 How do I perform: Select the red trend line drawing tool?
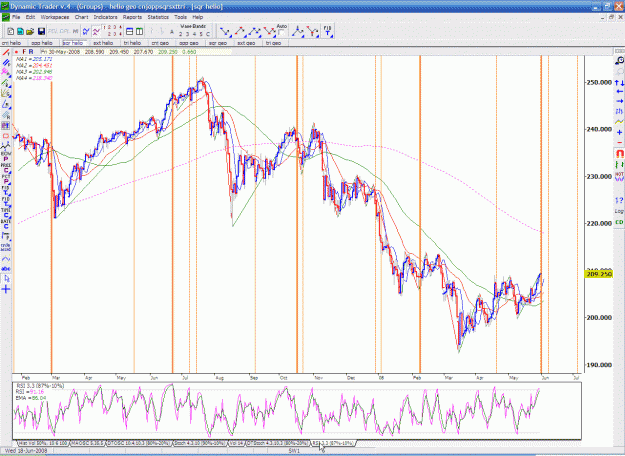point(6,52)
